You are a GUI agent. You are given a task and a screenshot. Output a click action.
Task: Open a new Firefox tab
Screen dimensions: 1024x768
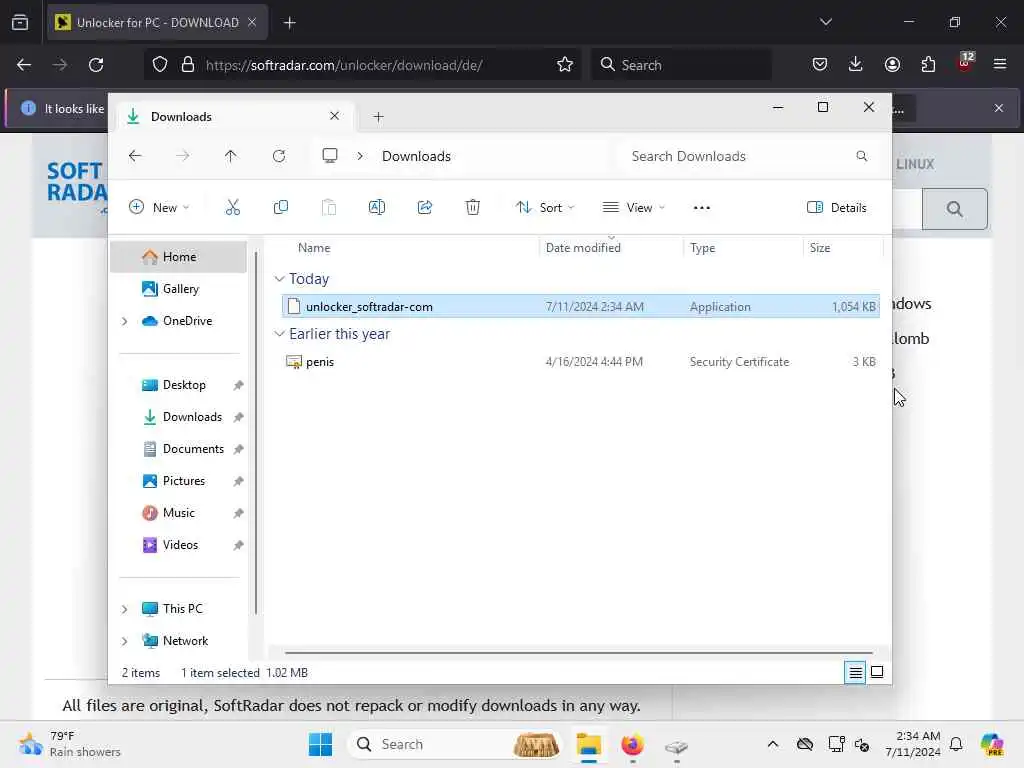click(x=289, y=22)
